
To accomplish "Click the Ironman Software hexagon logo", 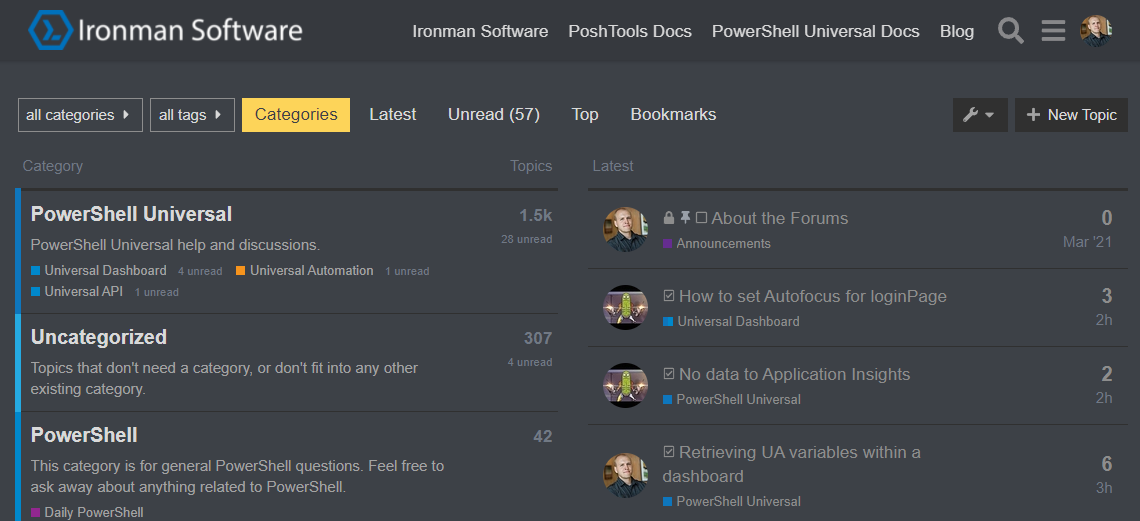I will [51, 31].
